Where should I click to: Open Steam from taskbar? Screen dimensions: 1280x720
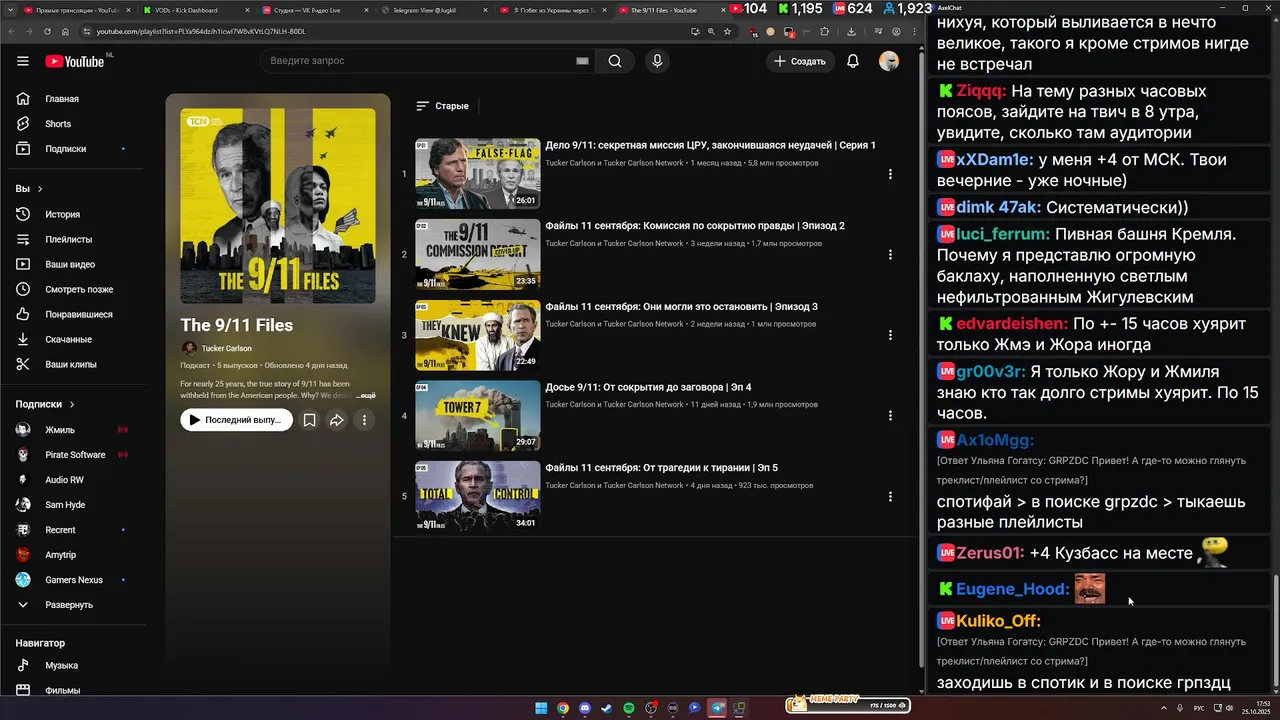pyautogui.click(x=607, y=708)
